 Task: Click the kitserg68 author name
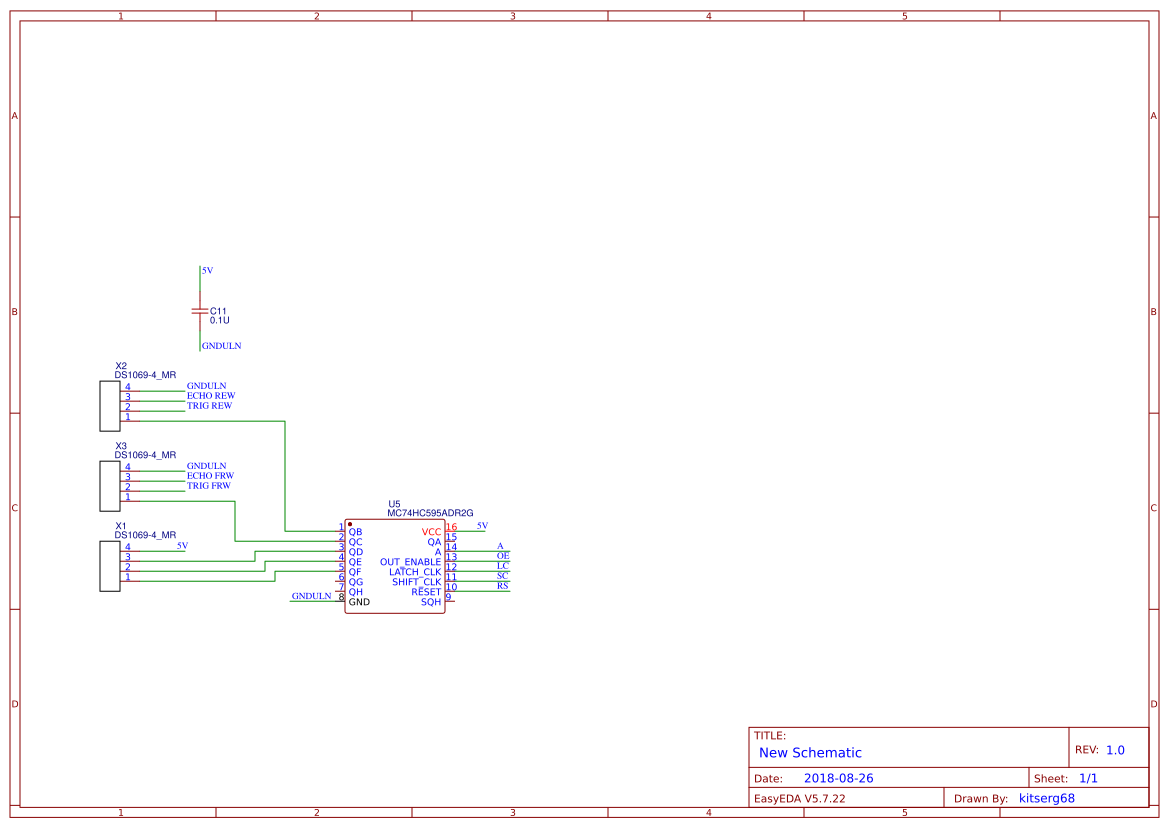[x=1047, y=797]
